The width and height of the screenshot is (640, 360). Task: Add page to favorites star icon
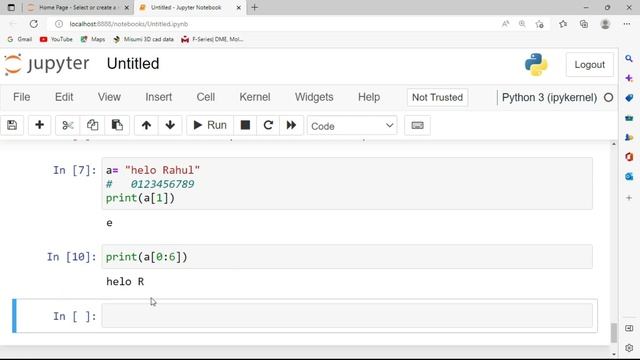tap(540, 24)
